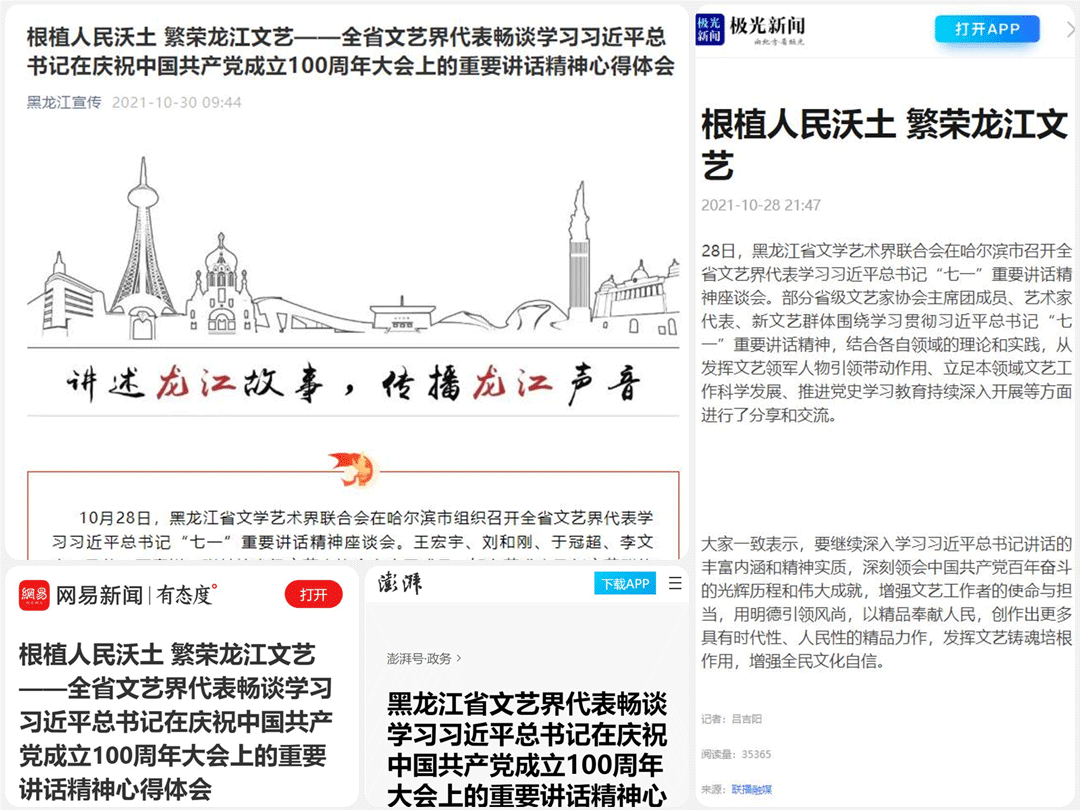The image size is (1080, 810).
Task: Tap the blue 下载APP button in 澎湃 header
Action: coord(625,583)
